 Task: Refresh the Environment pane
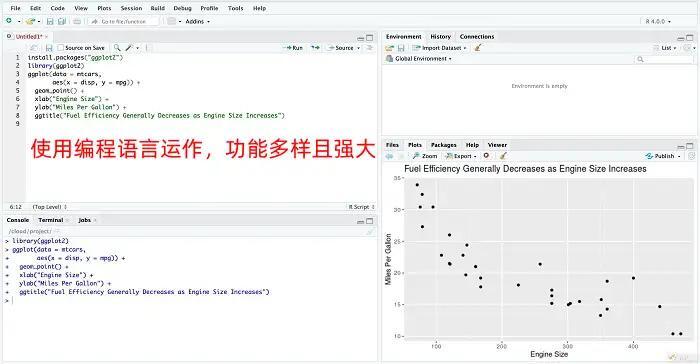[x=688, y=48]
